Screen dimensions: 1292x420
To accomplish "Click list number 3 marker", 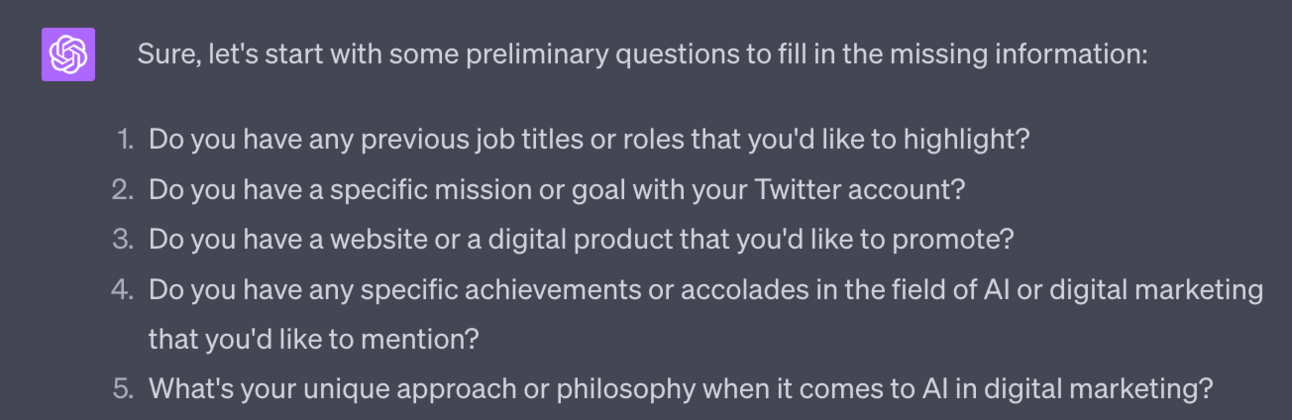I will tap(123, 239).
